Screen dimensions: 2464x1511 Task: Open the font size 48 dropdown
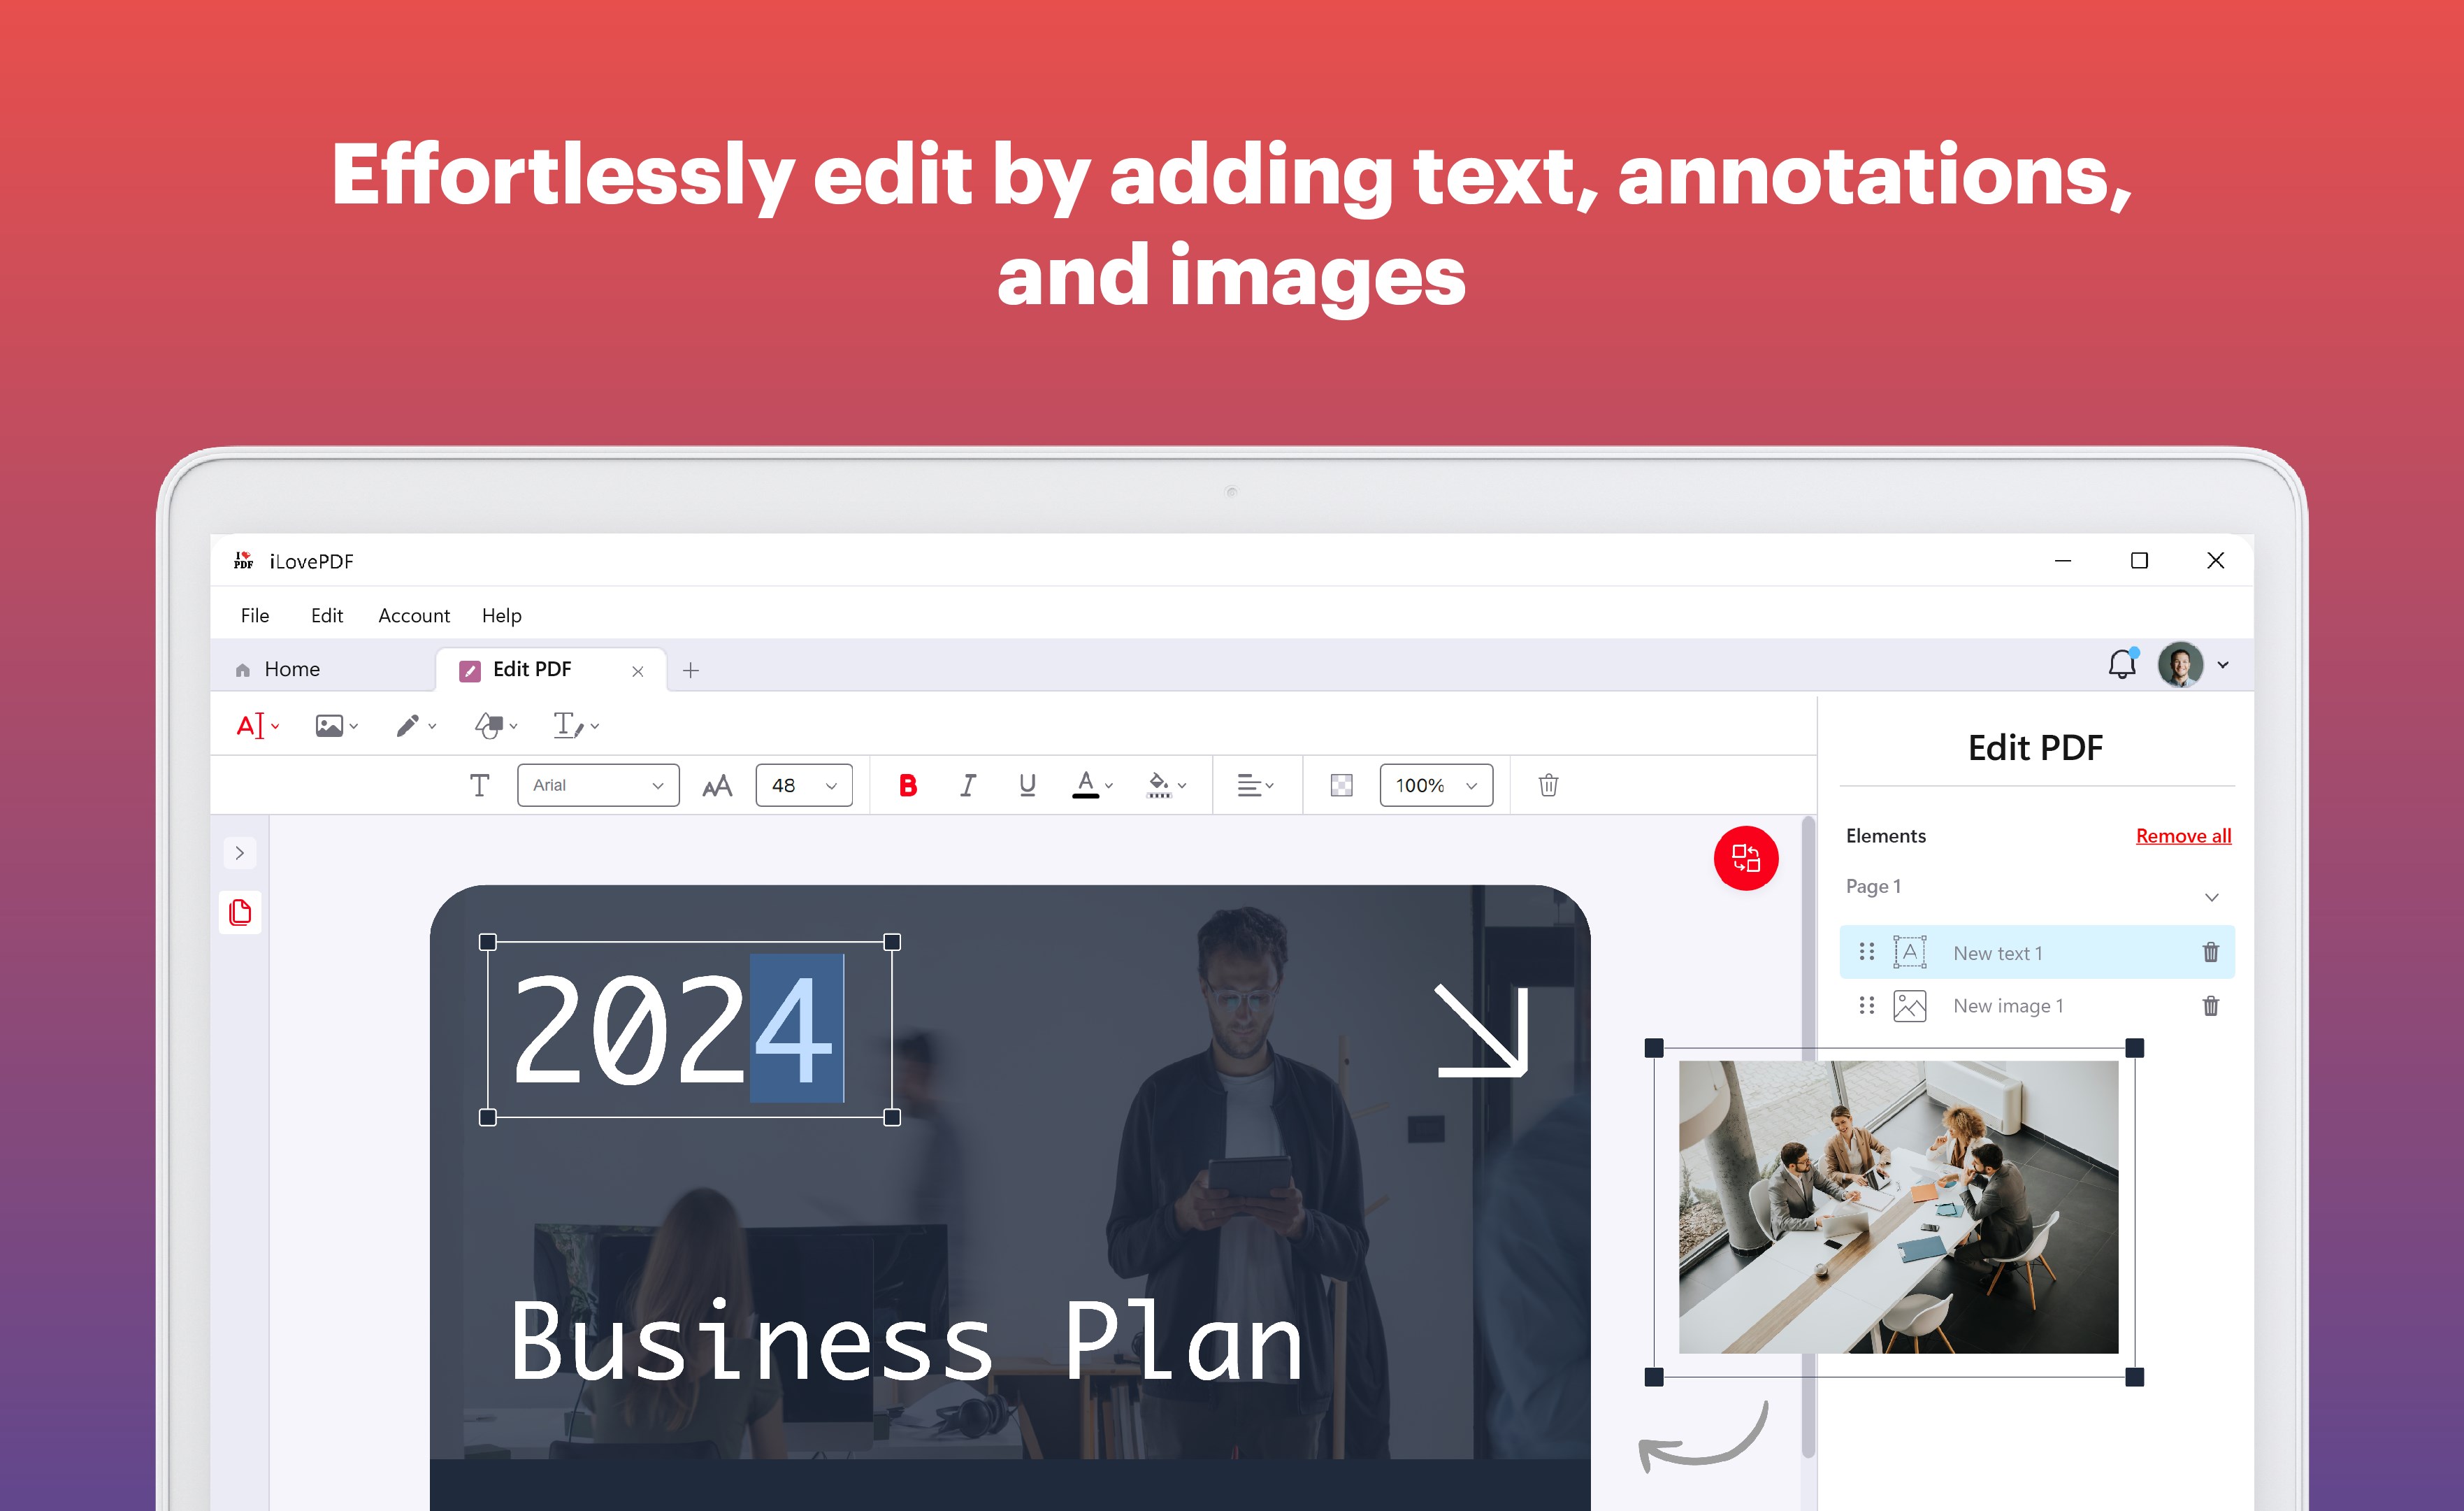point(803,785)
